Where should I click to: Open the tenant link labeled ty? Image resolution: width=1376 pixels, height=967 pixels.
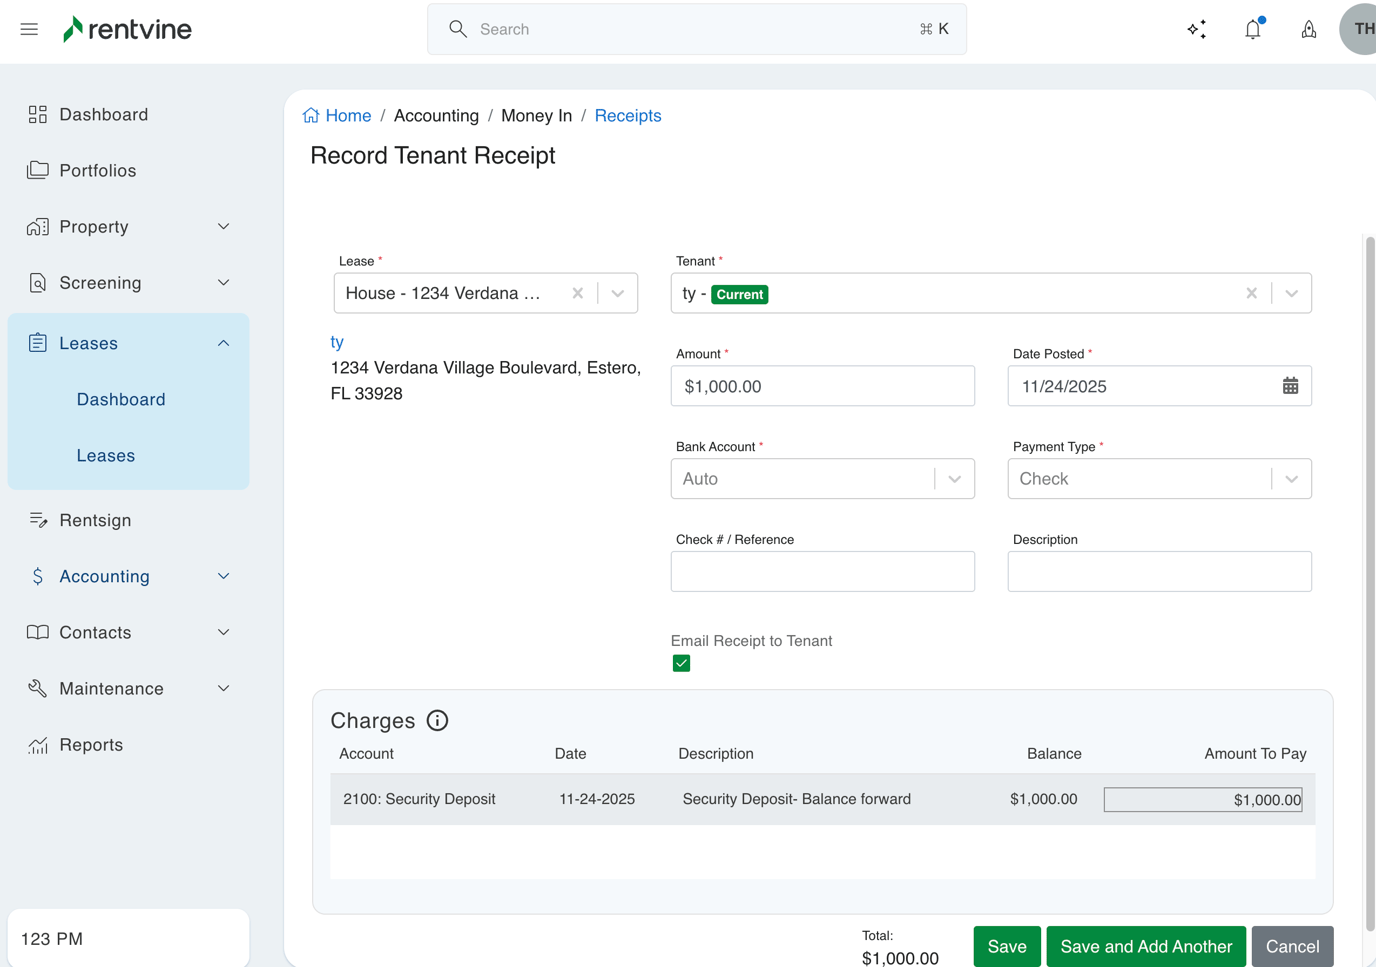336,341
